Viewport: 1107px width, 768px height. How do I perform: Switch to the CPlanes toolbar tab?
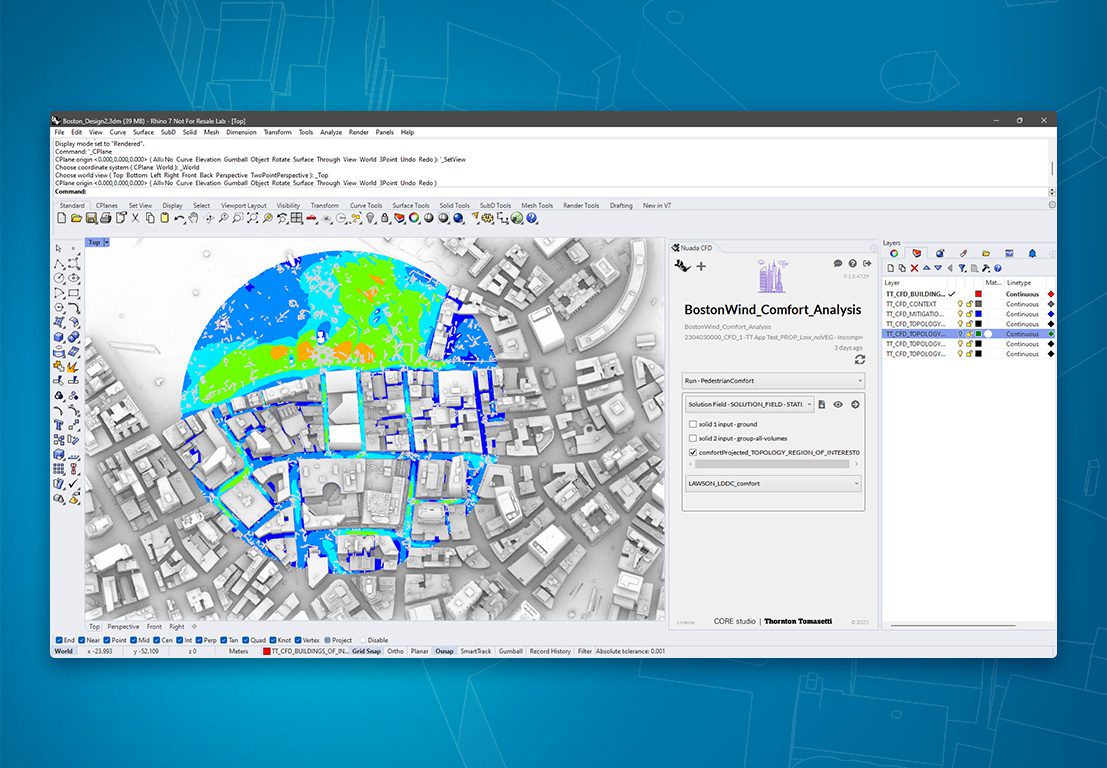(107, 205)
